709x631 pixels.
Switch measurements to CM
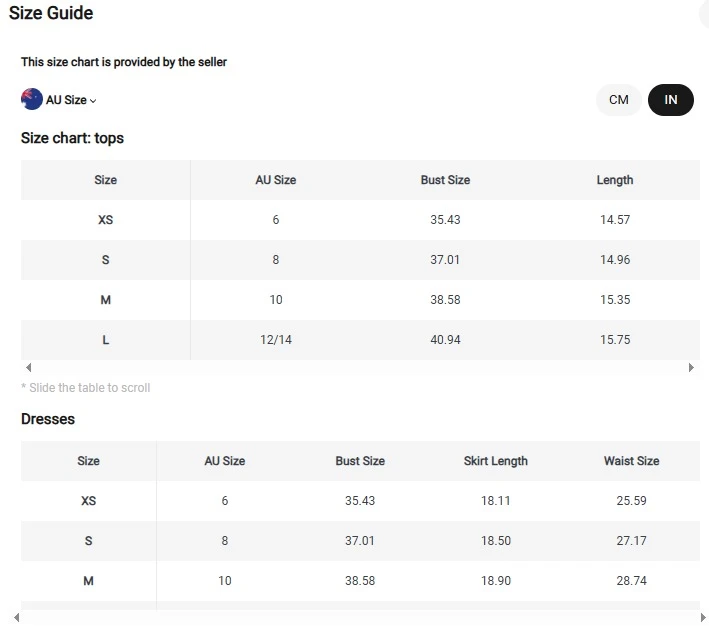click(x=619, y=100)
